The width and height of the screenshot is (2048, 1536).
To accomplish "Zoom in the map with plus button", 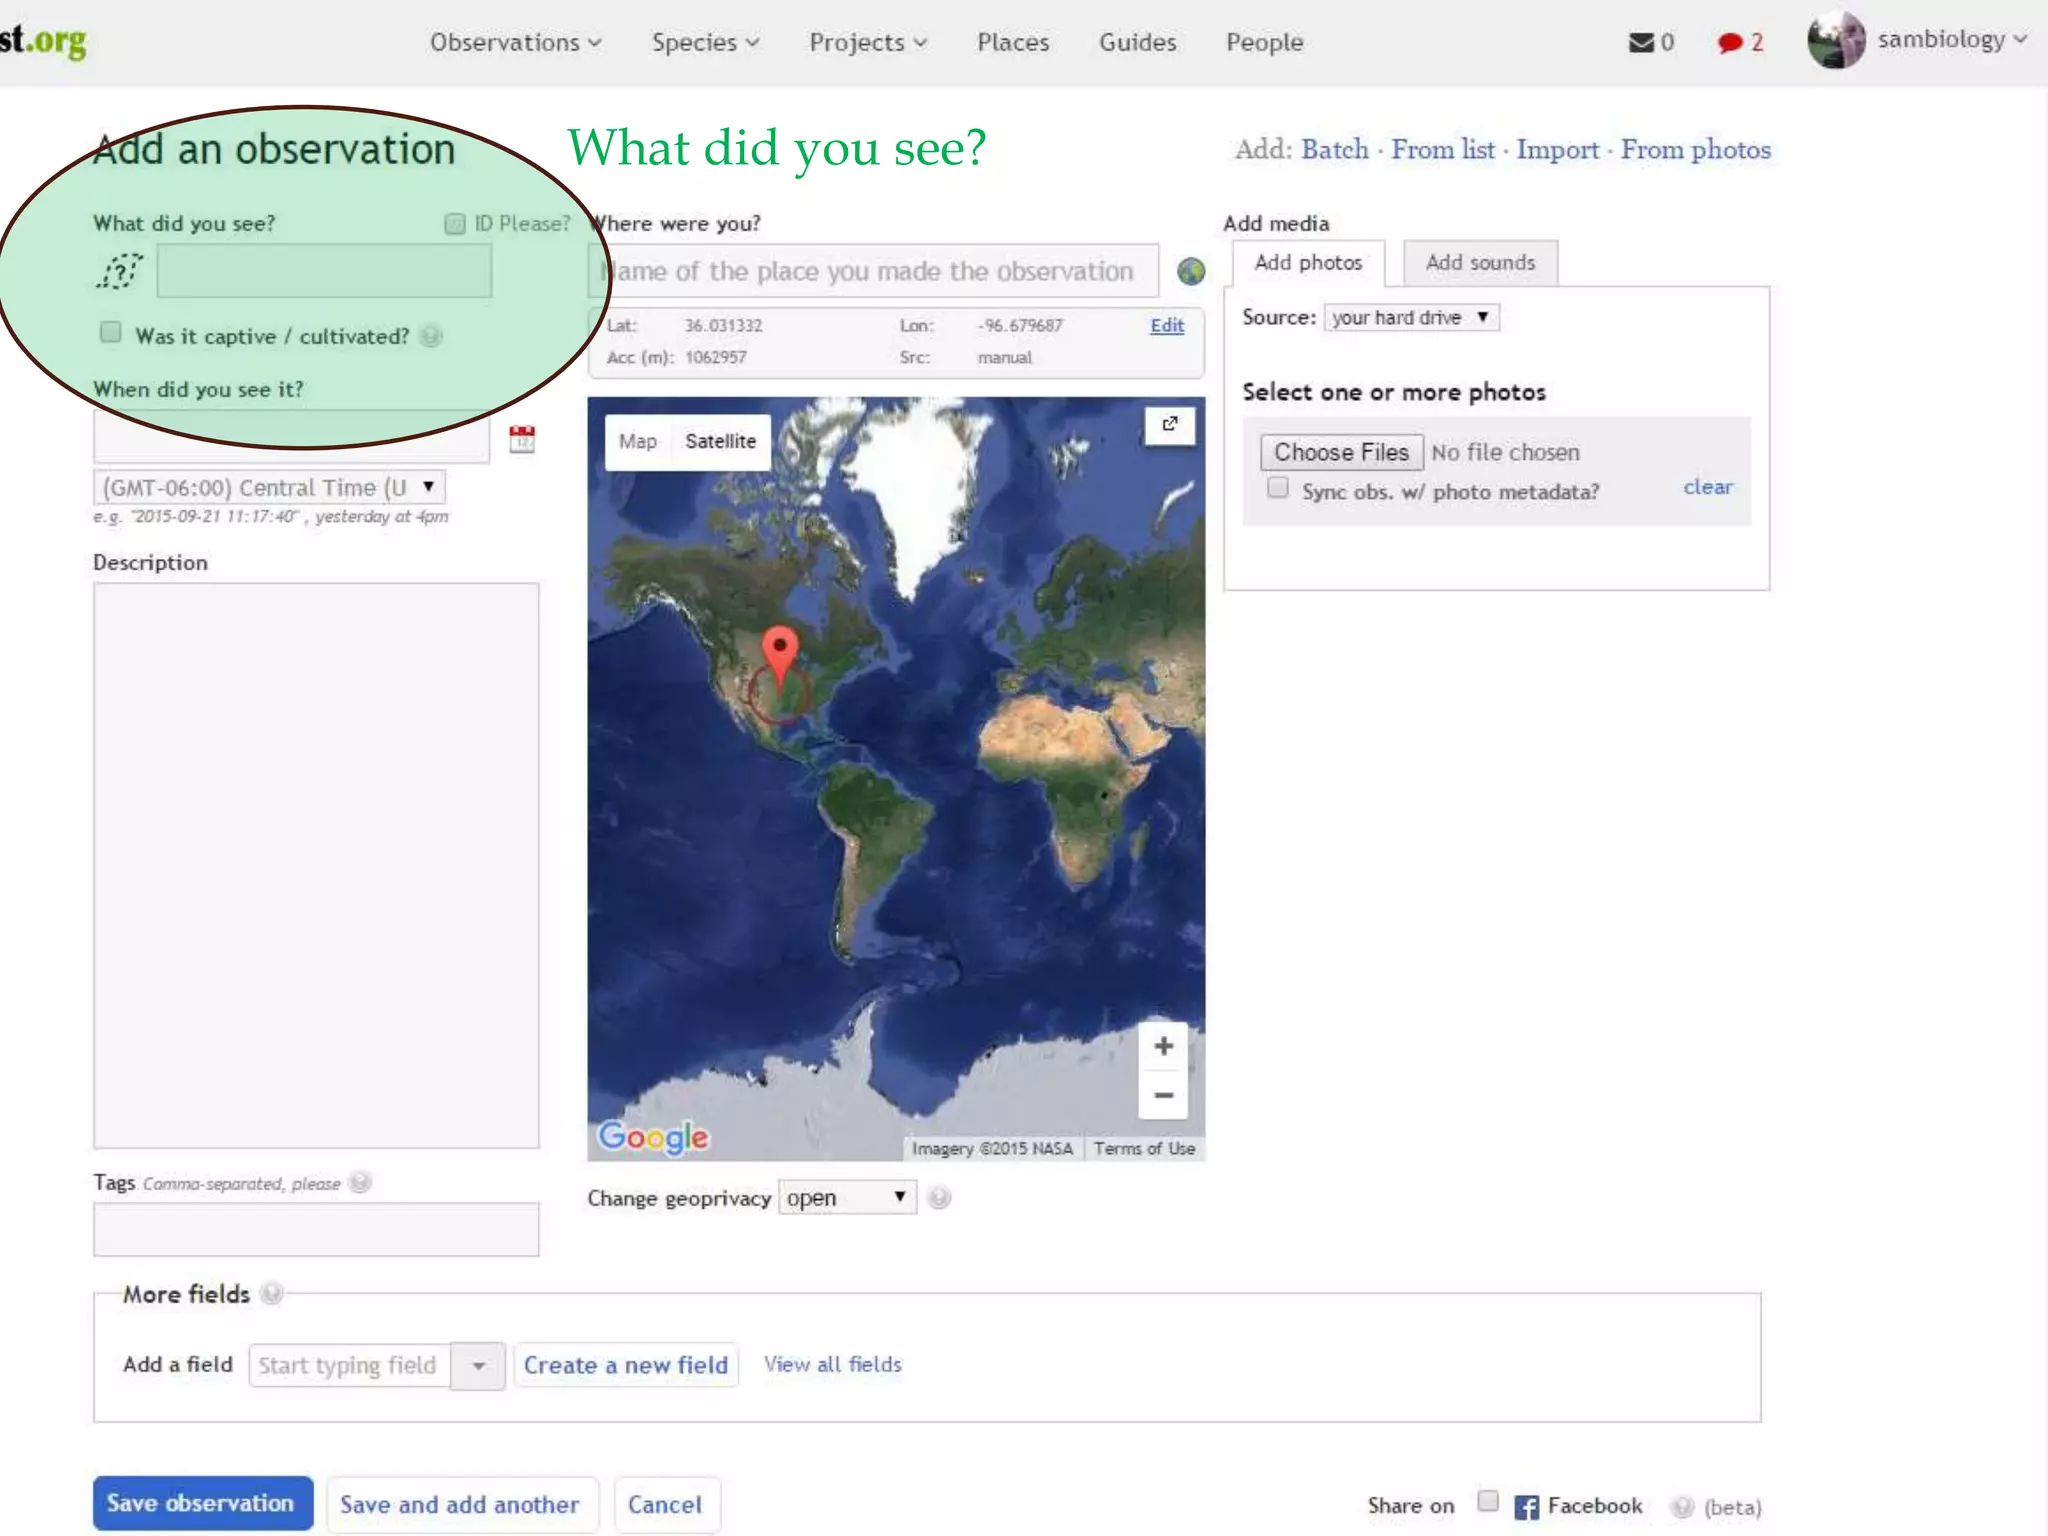I will [1163, 1046].
